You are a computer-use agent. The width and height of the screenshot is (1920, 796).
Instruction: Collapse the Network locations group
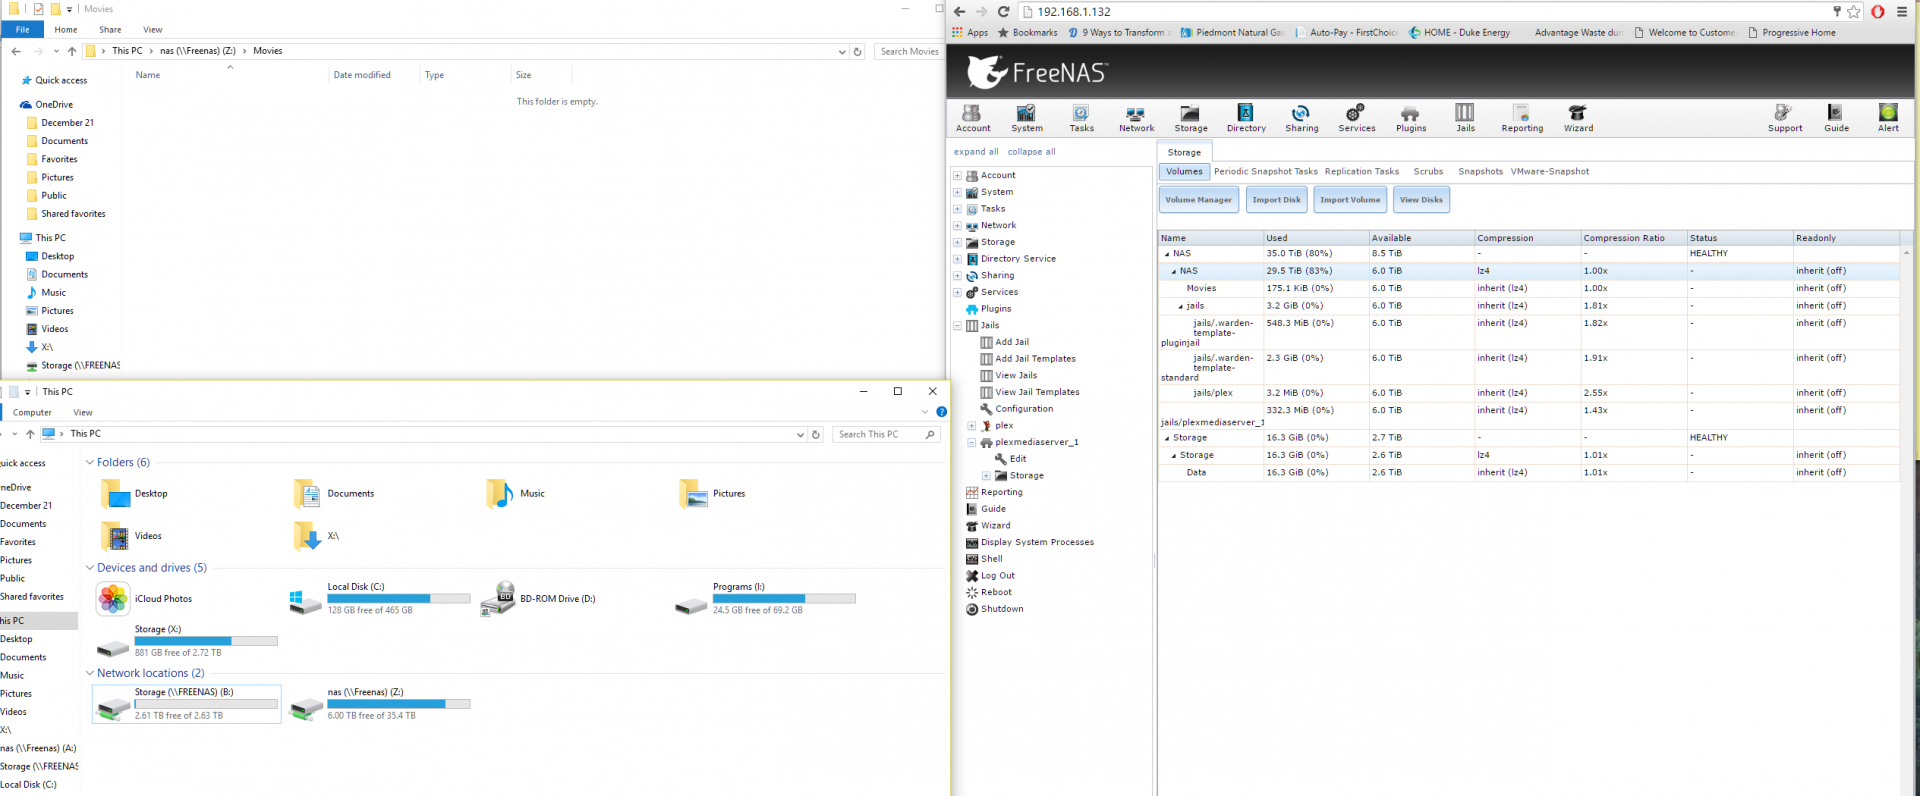(x=89, y=673)
